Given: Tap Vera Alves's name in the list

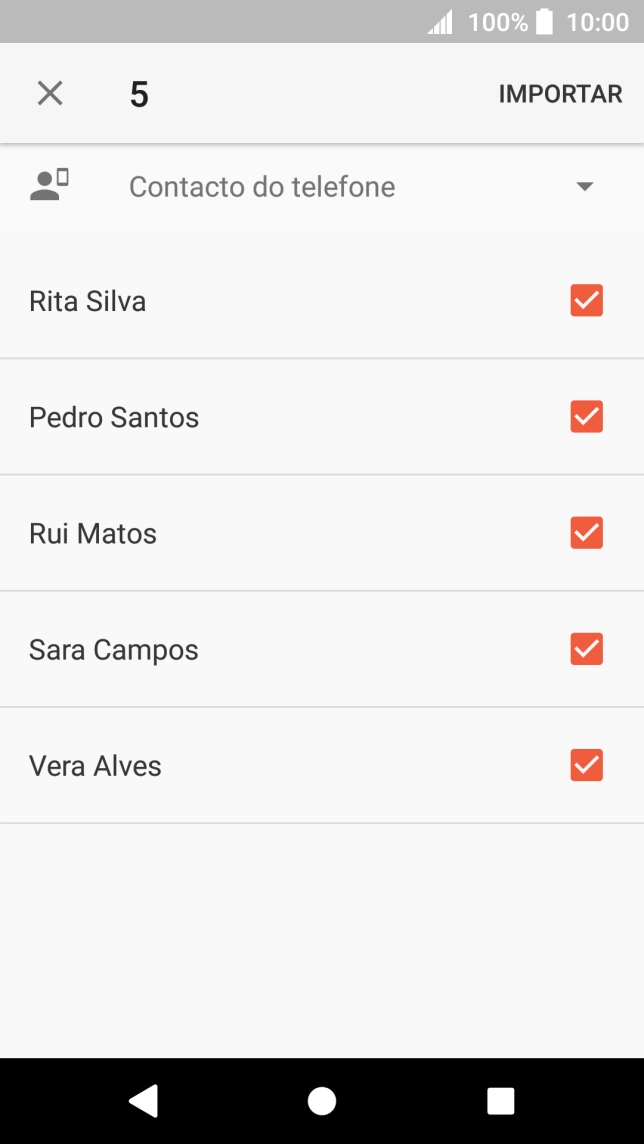Looking at the screenshot, I should point(95,765).
